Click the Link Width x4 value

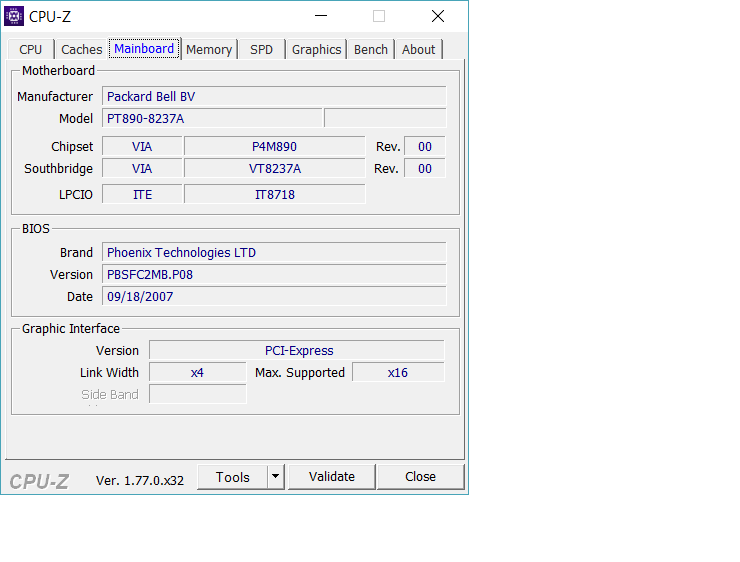[x=198, y=373]
